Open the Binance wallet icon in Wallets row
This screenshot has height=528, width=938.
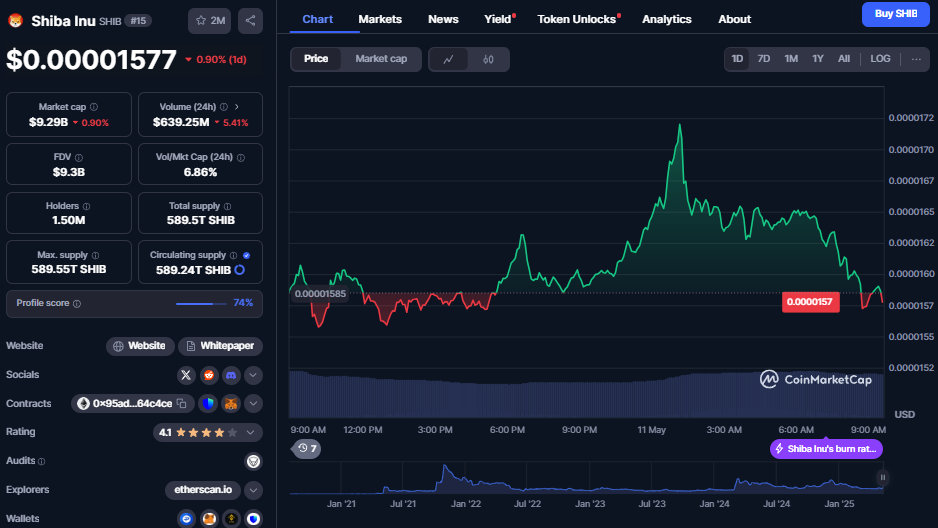click(232, 518)
